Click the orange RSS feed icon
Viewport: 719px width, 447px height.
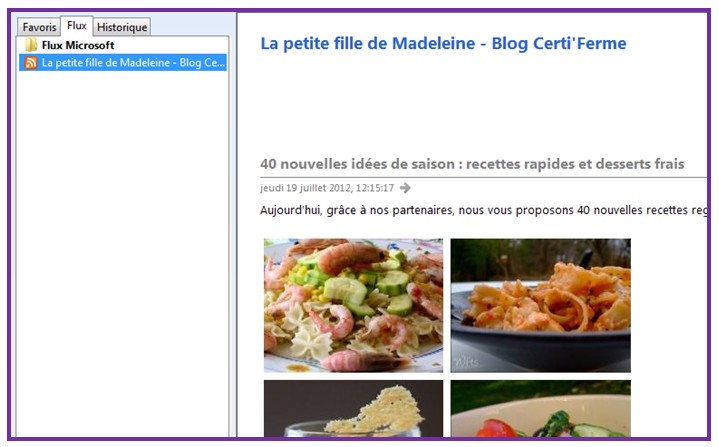tap(31, 62)
